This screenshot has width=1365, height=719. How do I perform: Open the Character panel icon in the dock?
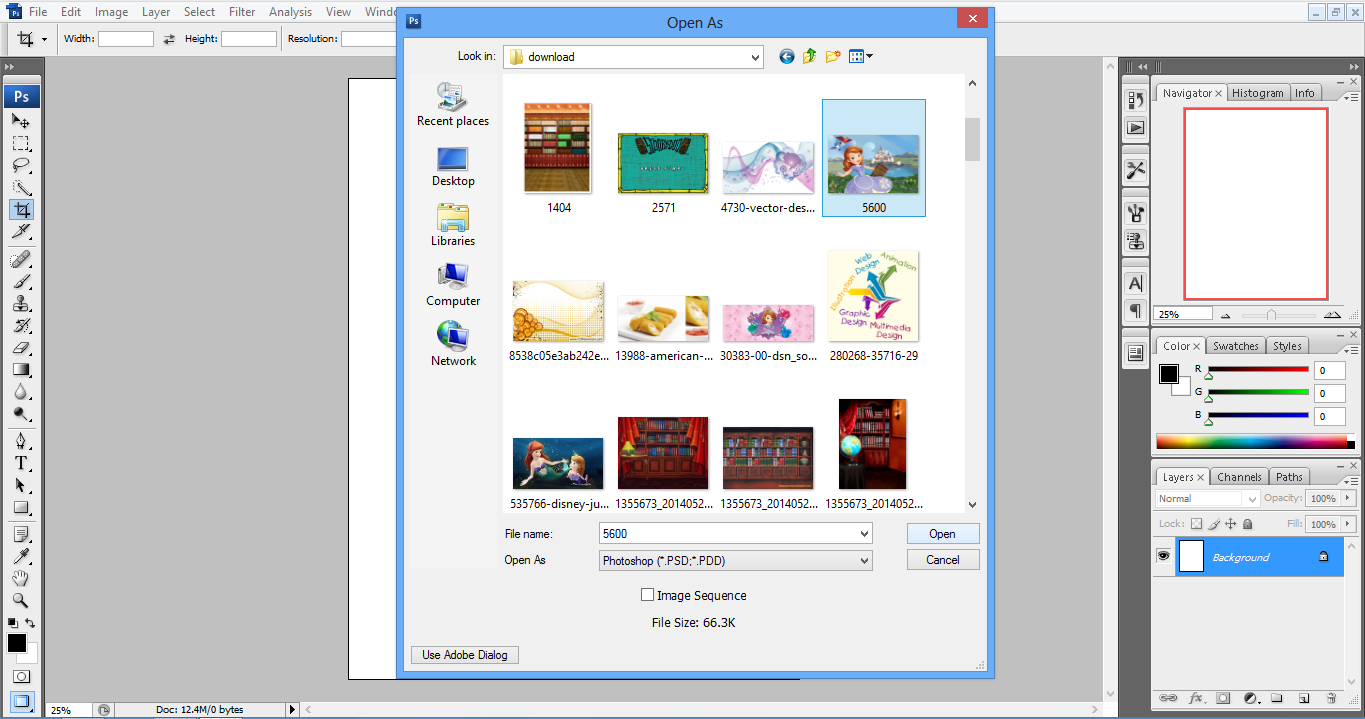pos(1135,283)
